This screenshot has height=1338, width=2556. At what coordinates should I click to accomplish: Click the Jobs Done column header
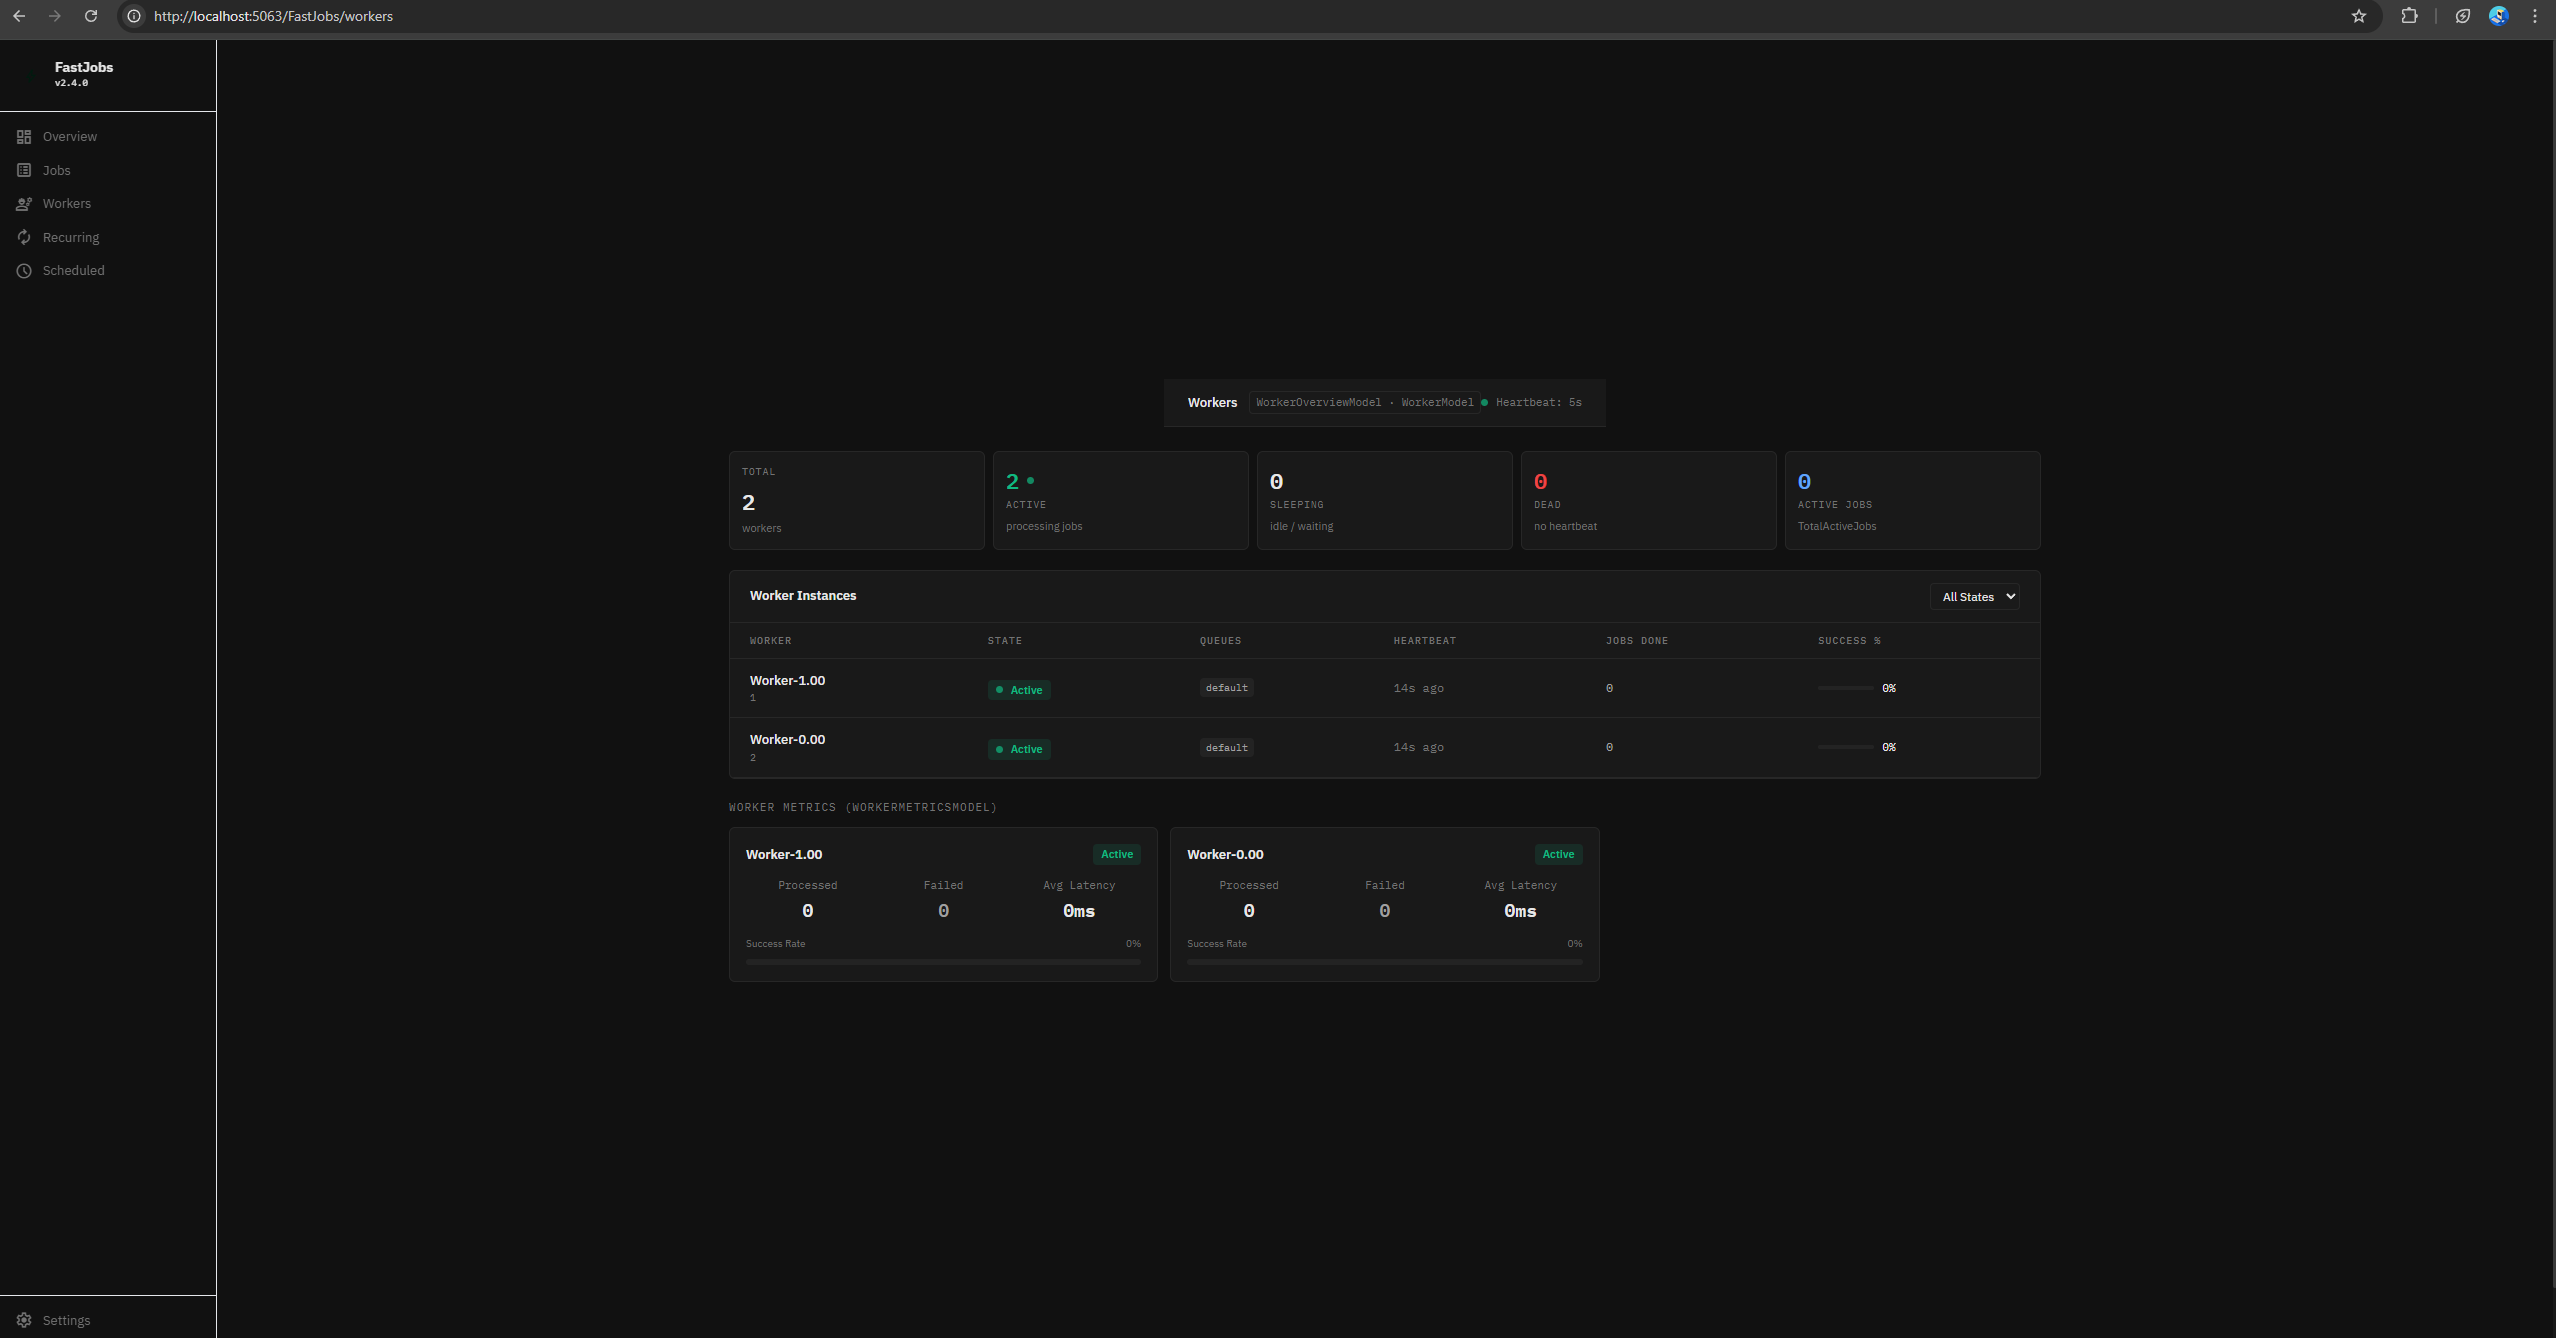tap(1637, 641)
